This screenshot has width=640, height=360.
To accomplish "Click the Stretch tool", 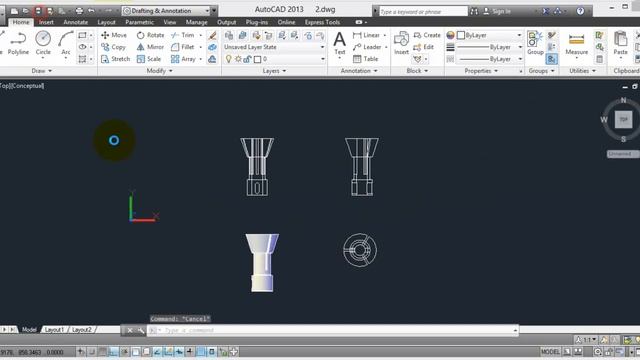I will pos(115,59).
